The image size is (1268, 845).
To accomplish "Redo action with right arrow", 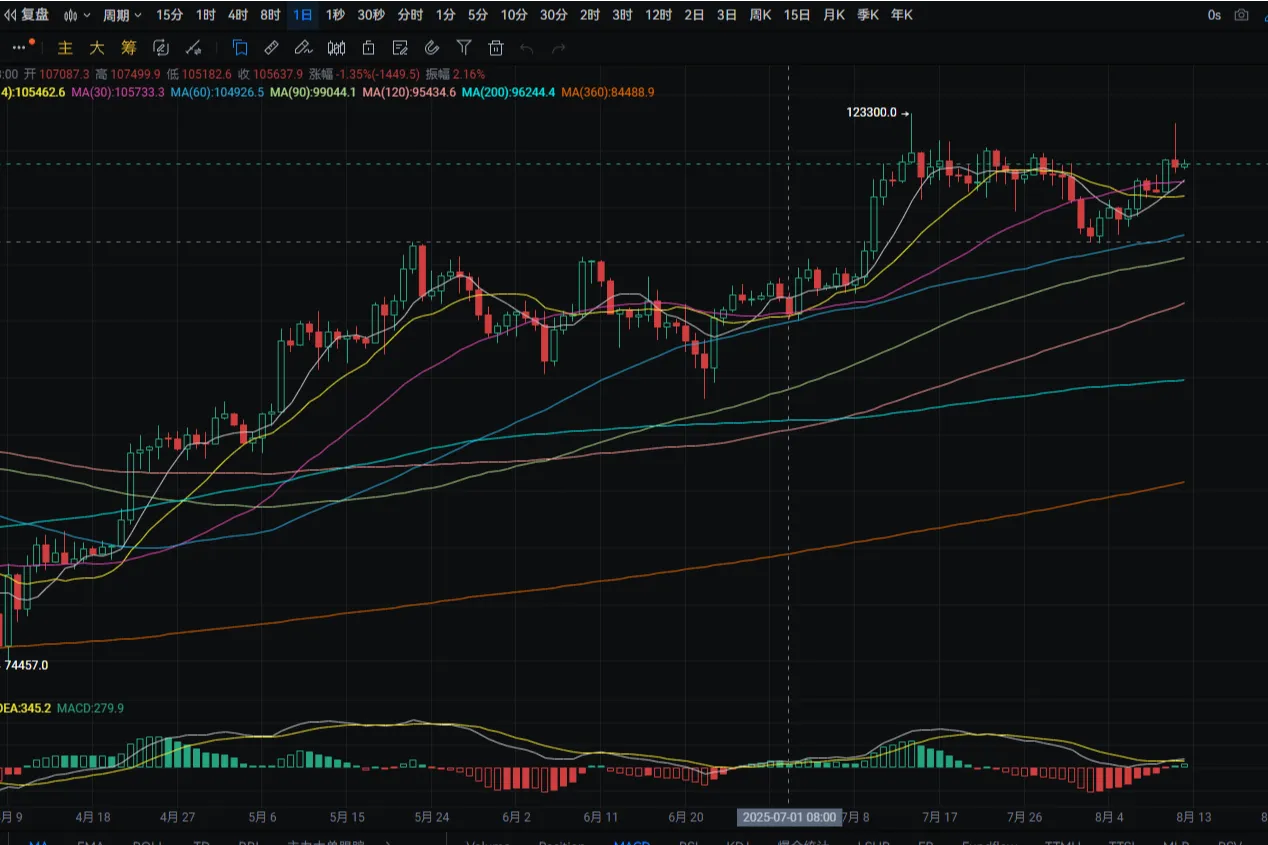I will 559,47.
